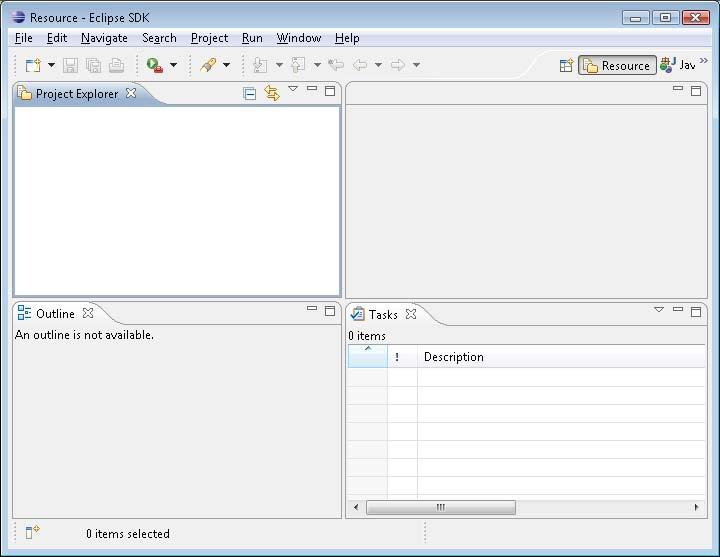Click the Eclipse icon in title bar
Viewport: 720px width, 557px height.
[19, 17]
